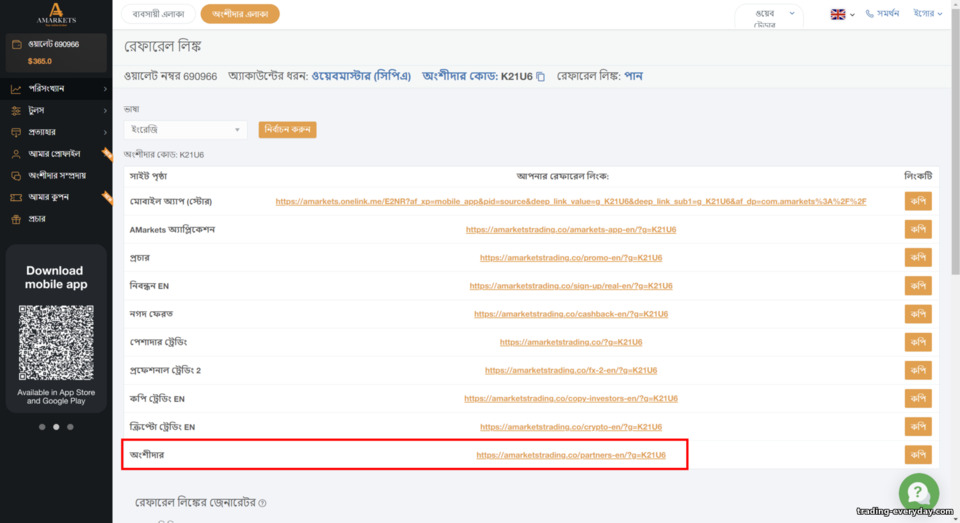Click the community icon beside অংশীদার সম্প্রদায়
This screenshot has height=523, width=960.
[x=16, y=176]
